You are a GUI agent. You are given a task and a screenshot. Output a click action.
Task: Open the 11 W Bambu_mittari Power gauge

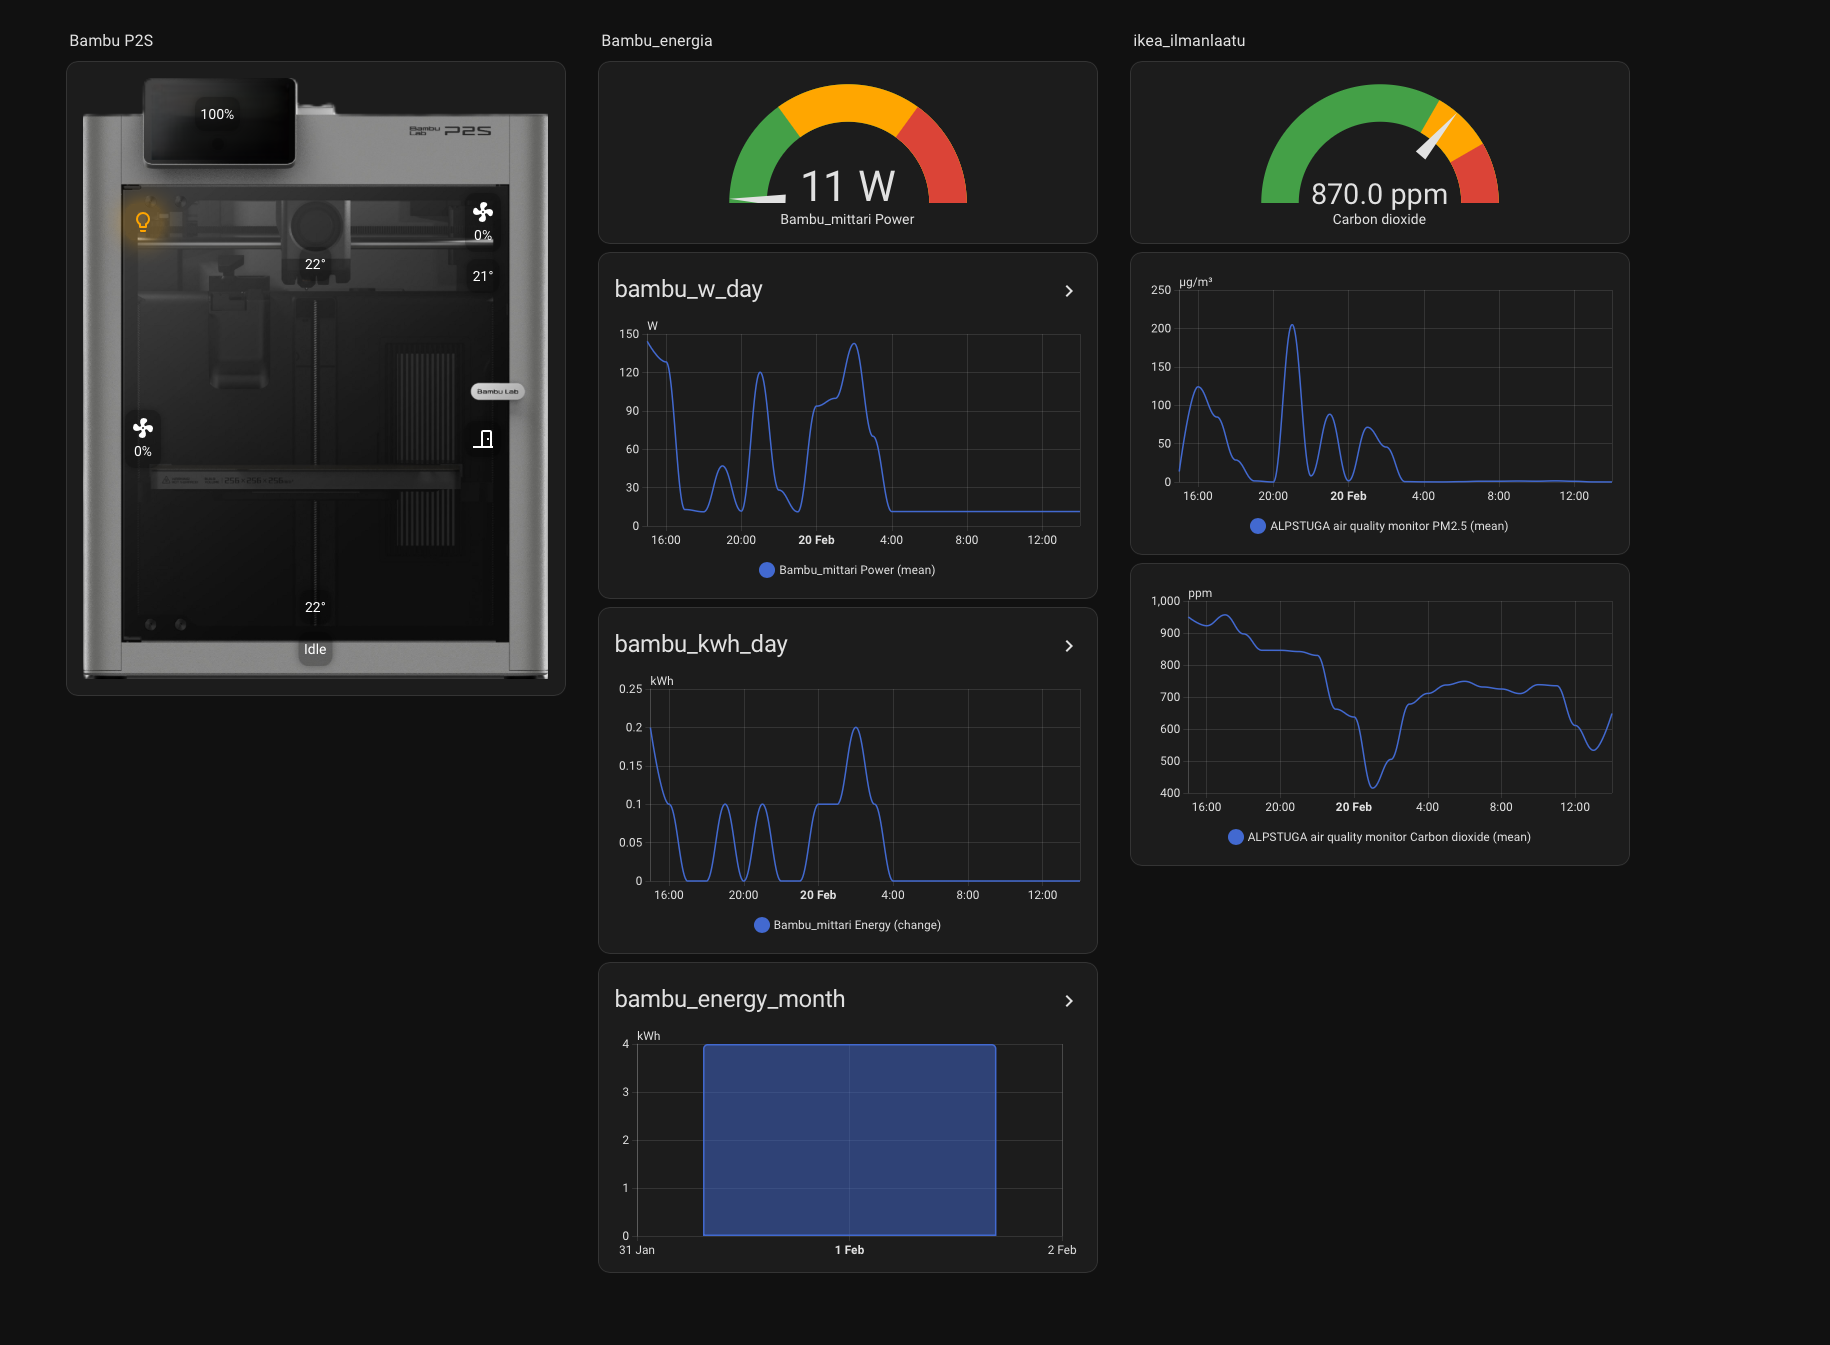click(847, 160)
